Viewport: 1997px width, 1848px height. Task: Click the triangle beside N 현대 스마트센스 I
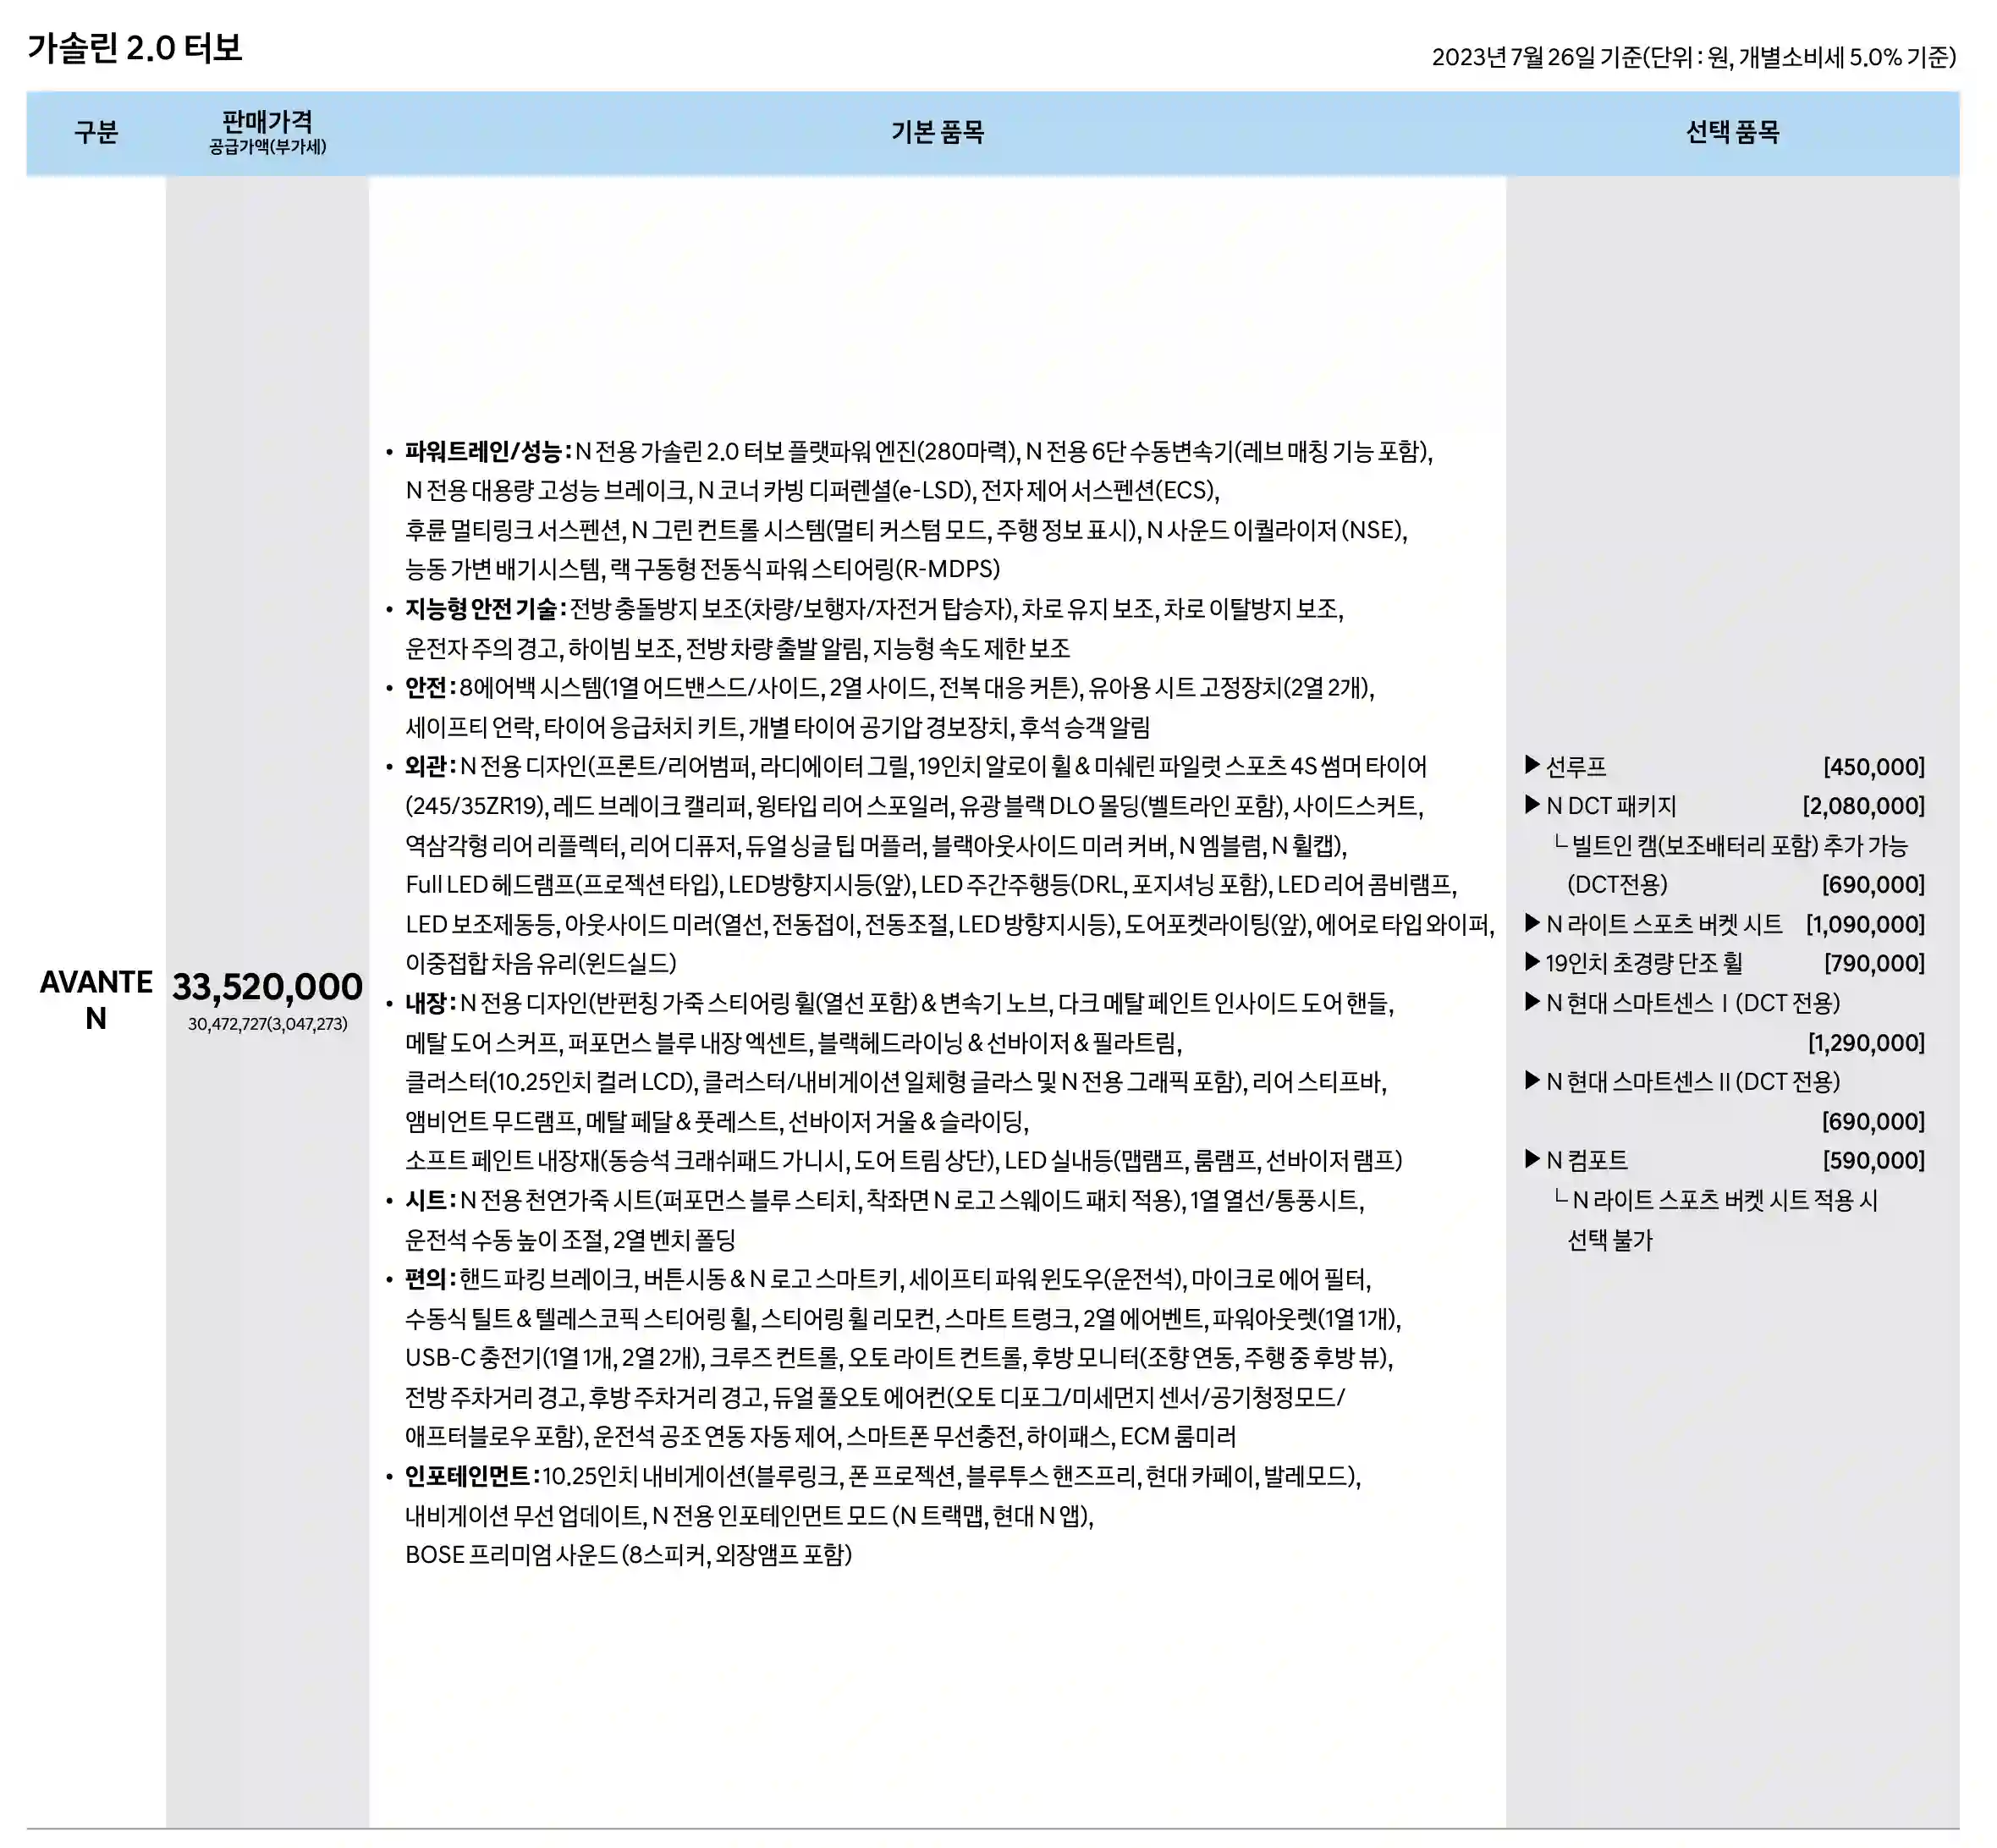pyautogui.click(x=1532, y=1002)
